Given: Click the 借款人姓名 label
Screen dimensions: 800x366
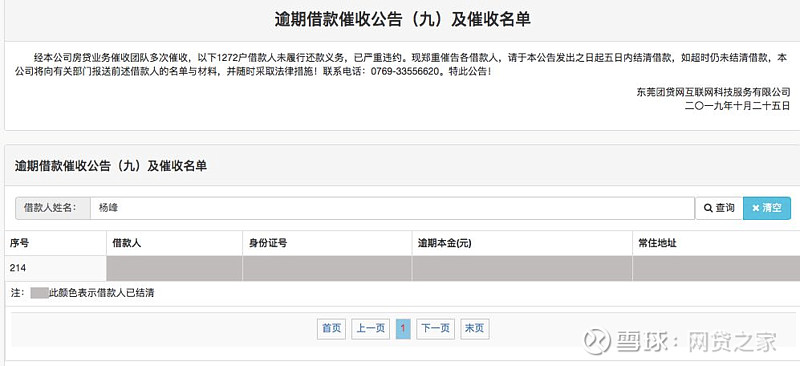Looking at the screenshot, I should 53,208.
